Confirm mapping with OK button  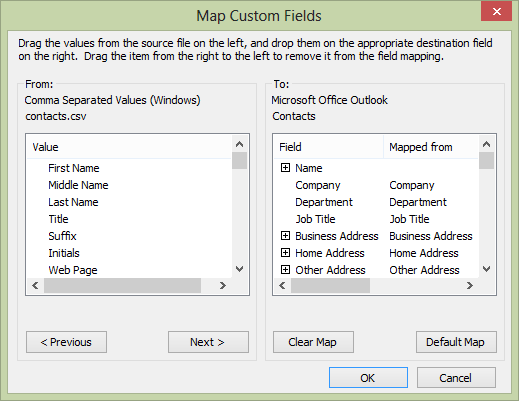[368, 378]
